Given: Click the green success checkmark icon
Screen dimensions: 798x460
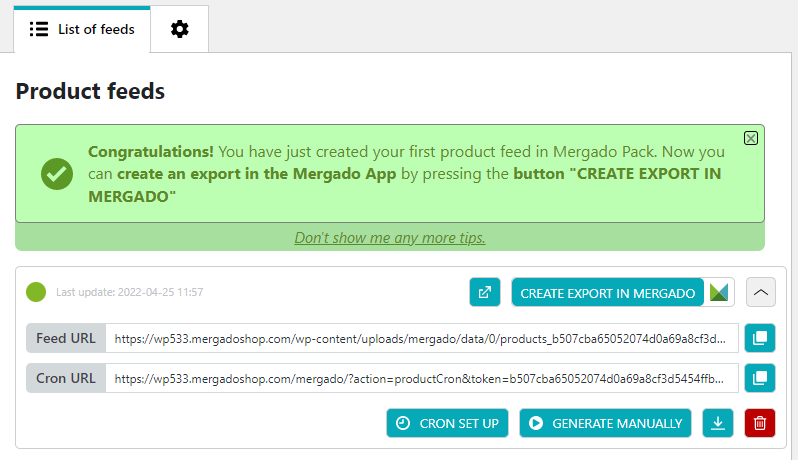Looking at the screenshot, I should tap(57, 173).
